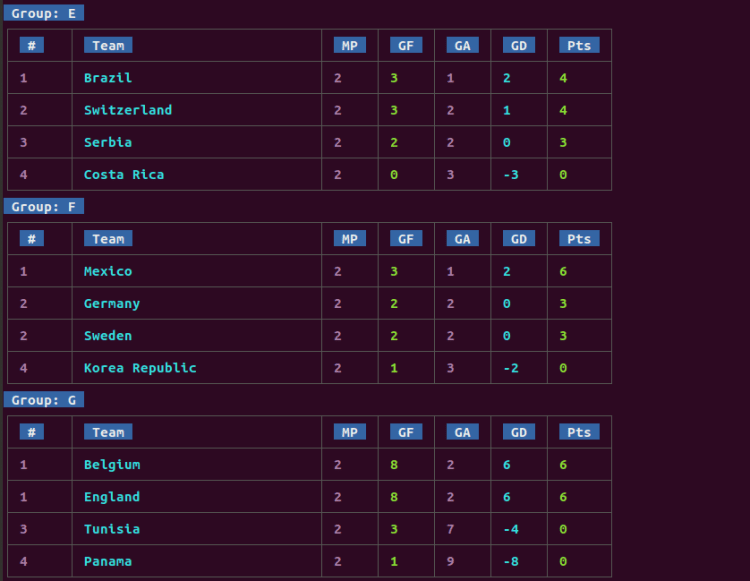Image resolution: width=750 pixels, height=581 pixels.
Task: Click the Germany team name
Action: click(112, 303)
